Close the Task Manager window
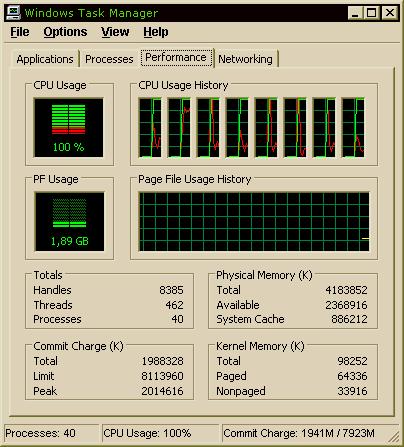 pyautogui.click(x=390, y=13)
